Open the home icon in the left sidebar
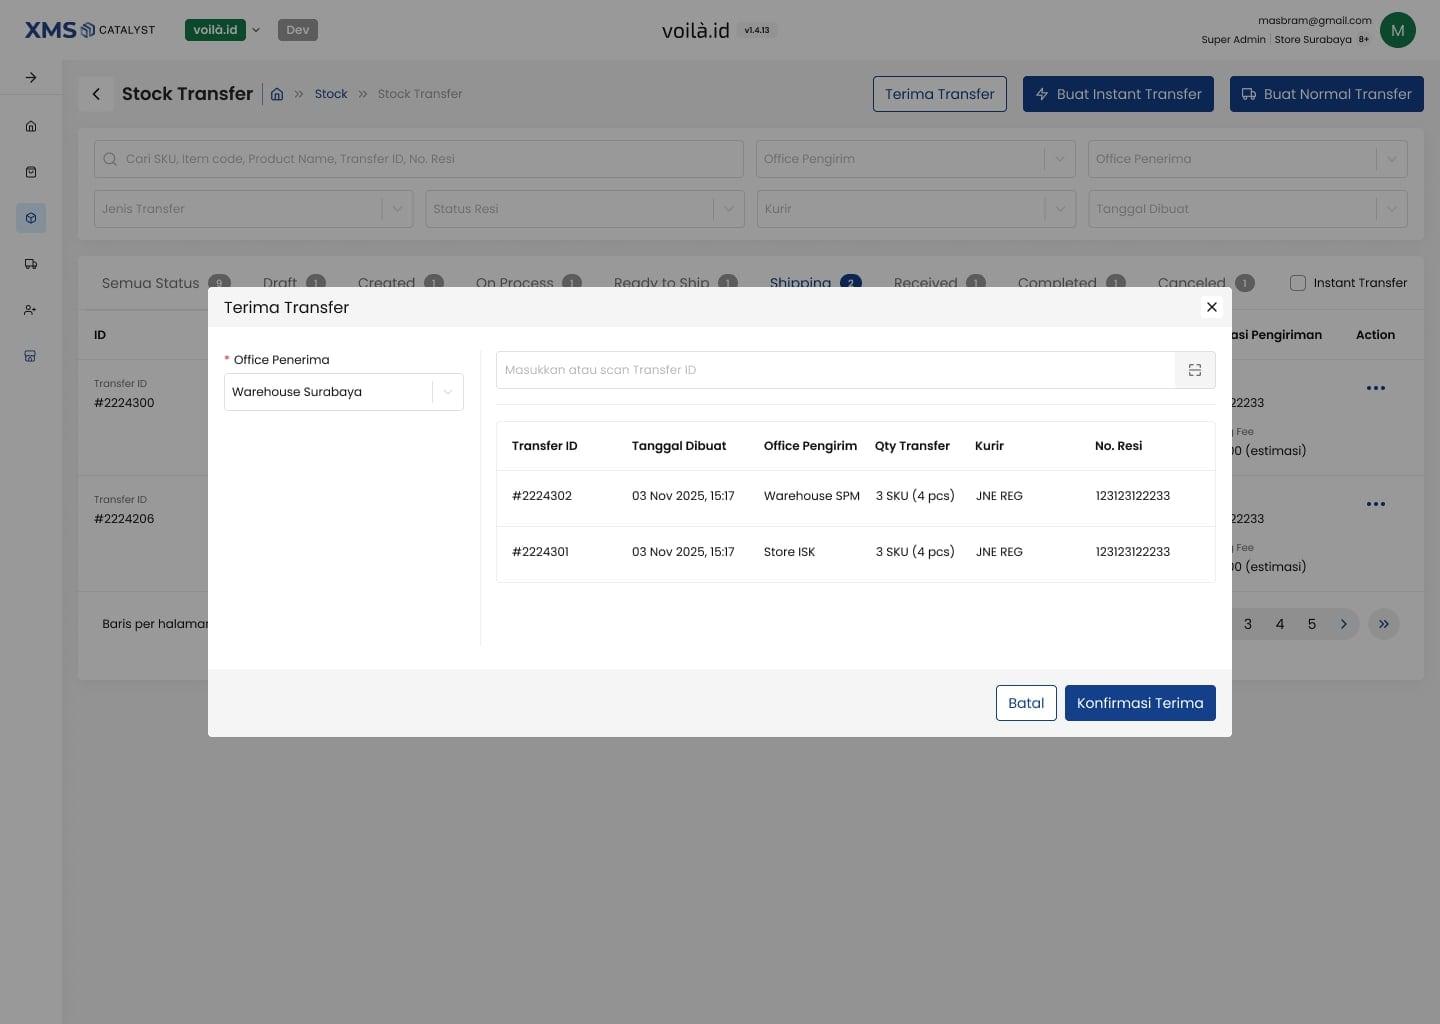The width and height of the screenshot is (1440, 1024). (x=31, y=126)
